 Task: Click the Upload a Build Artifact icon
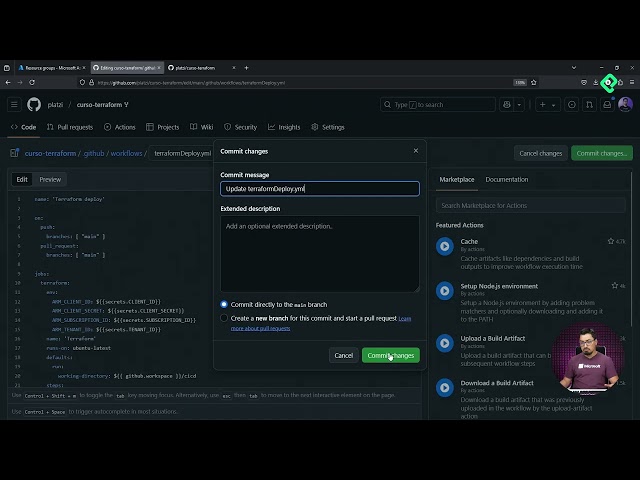pos(444,343)
